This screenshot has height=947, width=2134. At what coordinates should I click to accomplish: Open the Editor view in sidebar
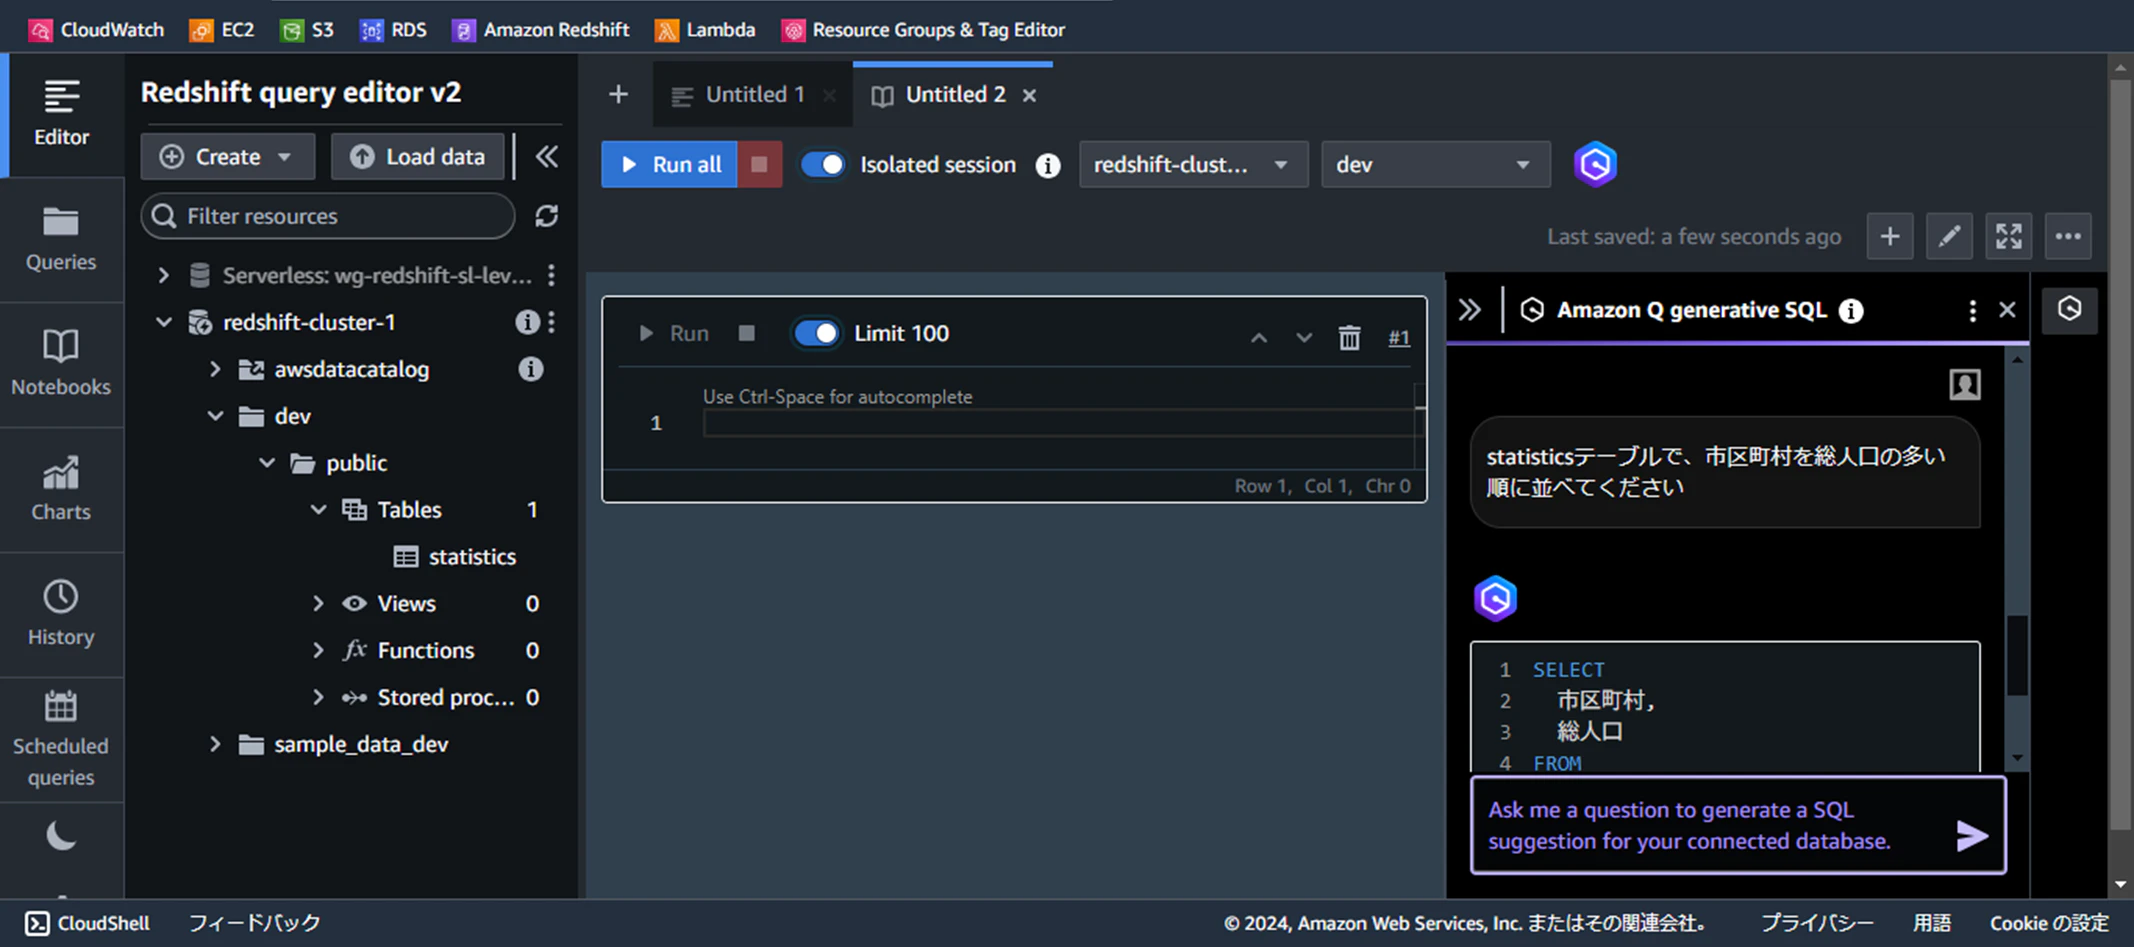click(x=61, y=114)
